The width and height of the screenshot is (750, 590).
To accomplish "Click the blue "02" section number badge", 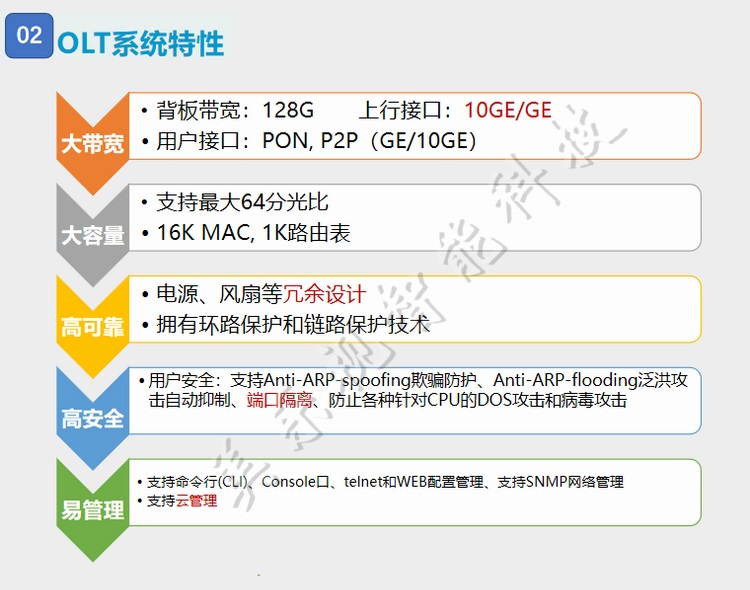I will (30, 36).
